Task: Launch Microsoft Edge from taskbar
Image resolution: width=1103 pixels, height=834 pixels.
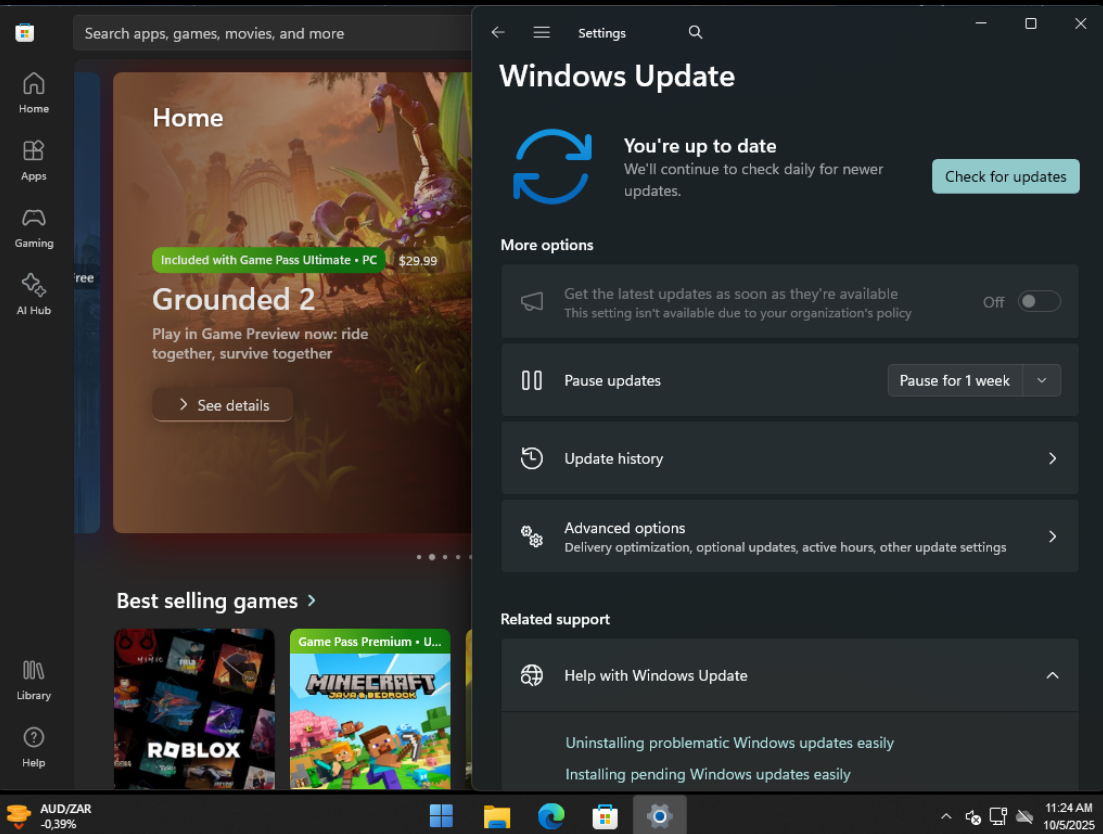Action: coord(551,816)
